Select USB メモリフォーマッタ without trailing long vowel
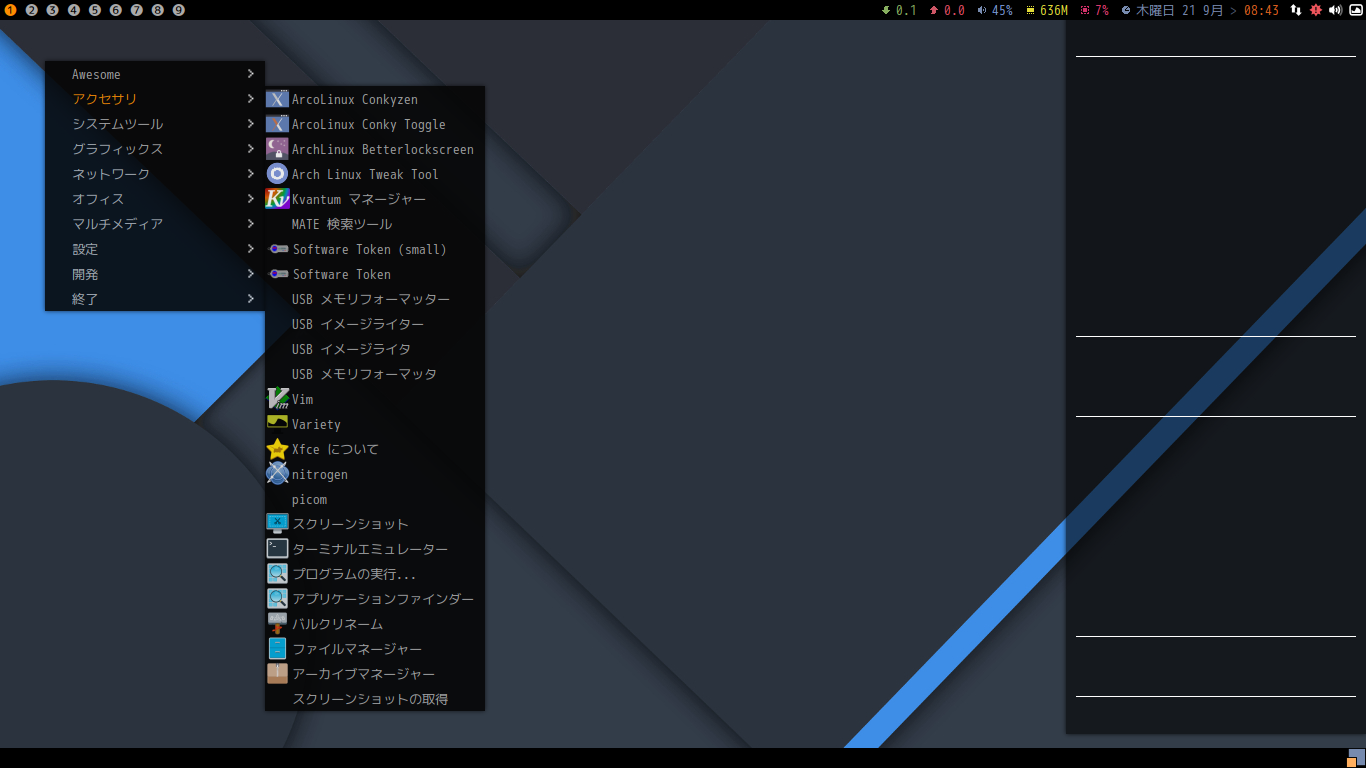This screenshot has width=1366, height=768. pyautogui.click(x=375, y=374)
